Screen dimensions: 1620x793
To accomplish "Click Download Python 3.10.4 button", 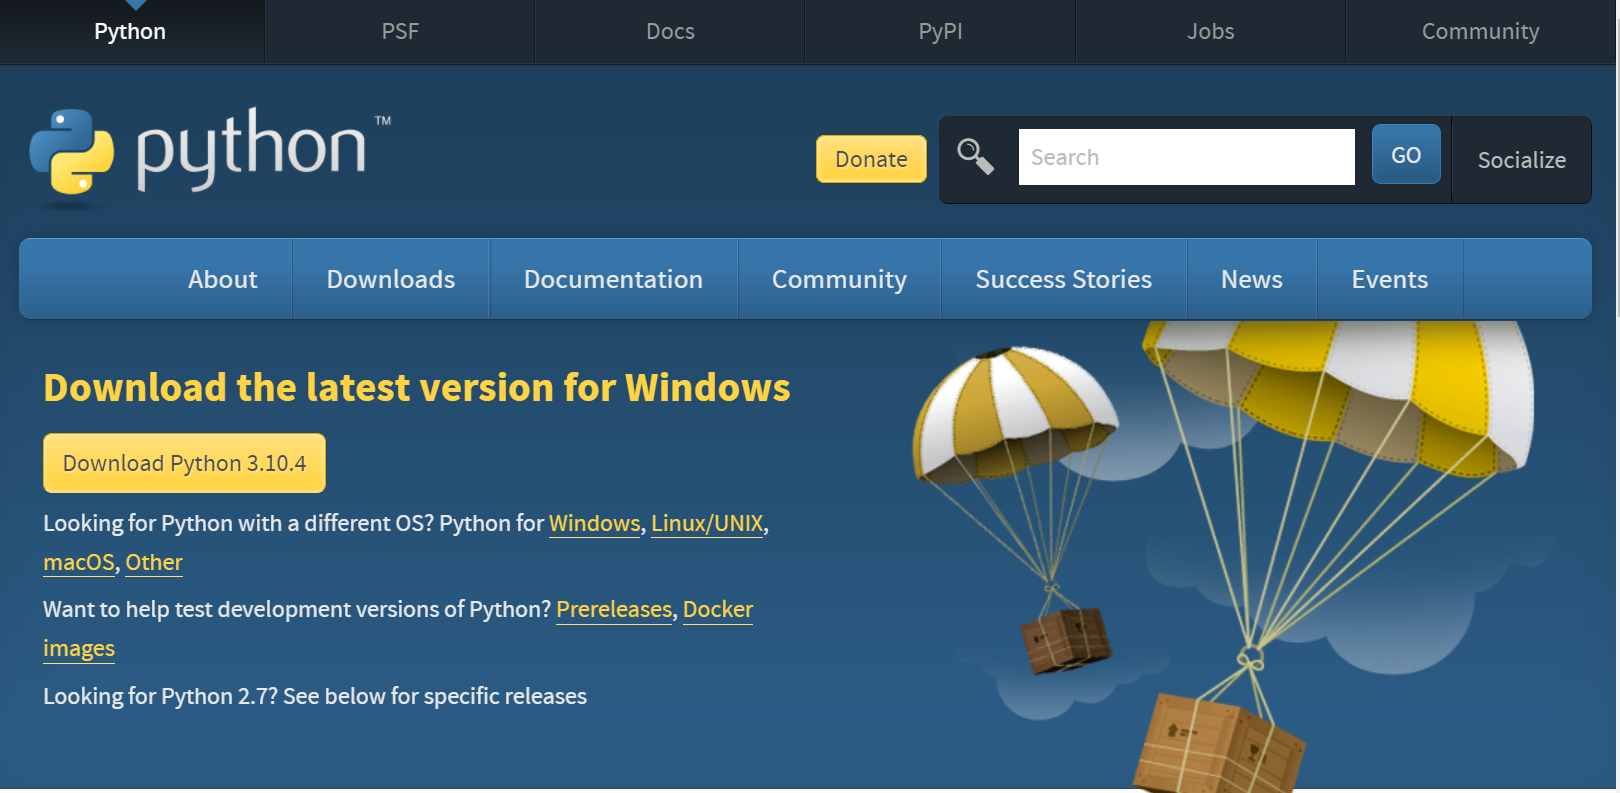I will [x=184, y=463].
